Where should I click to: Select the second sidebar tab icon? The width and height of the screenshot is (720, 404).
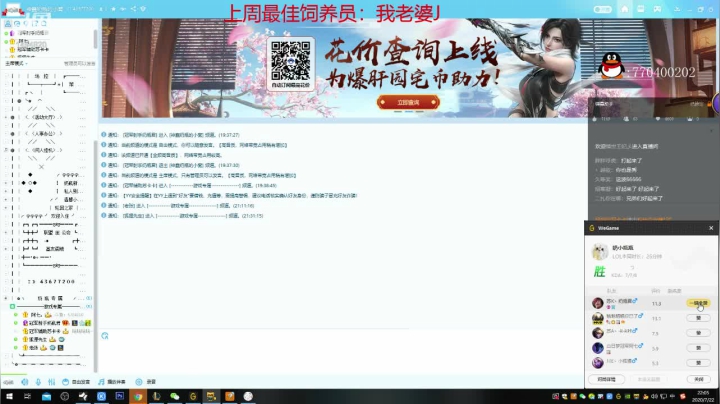click(x=17, y=23)
